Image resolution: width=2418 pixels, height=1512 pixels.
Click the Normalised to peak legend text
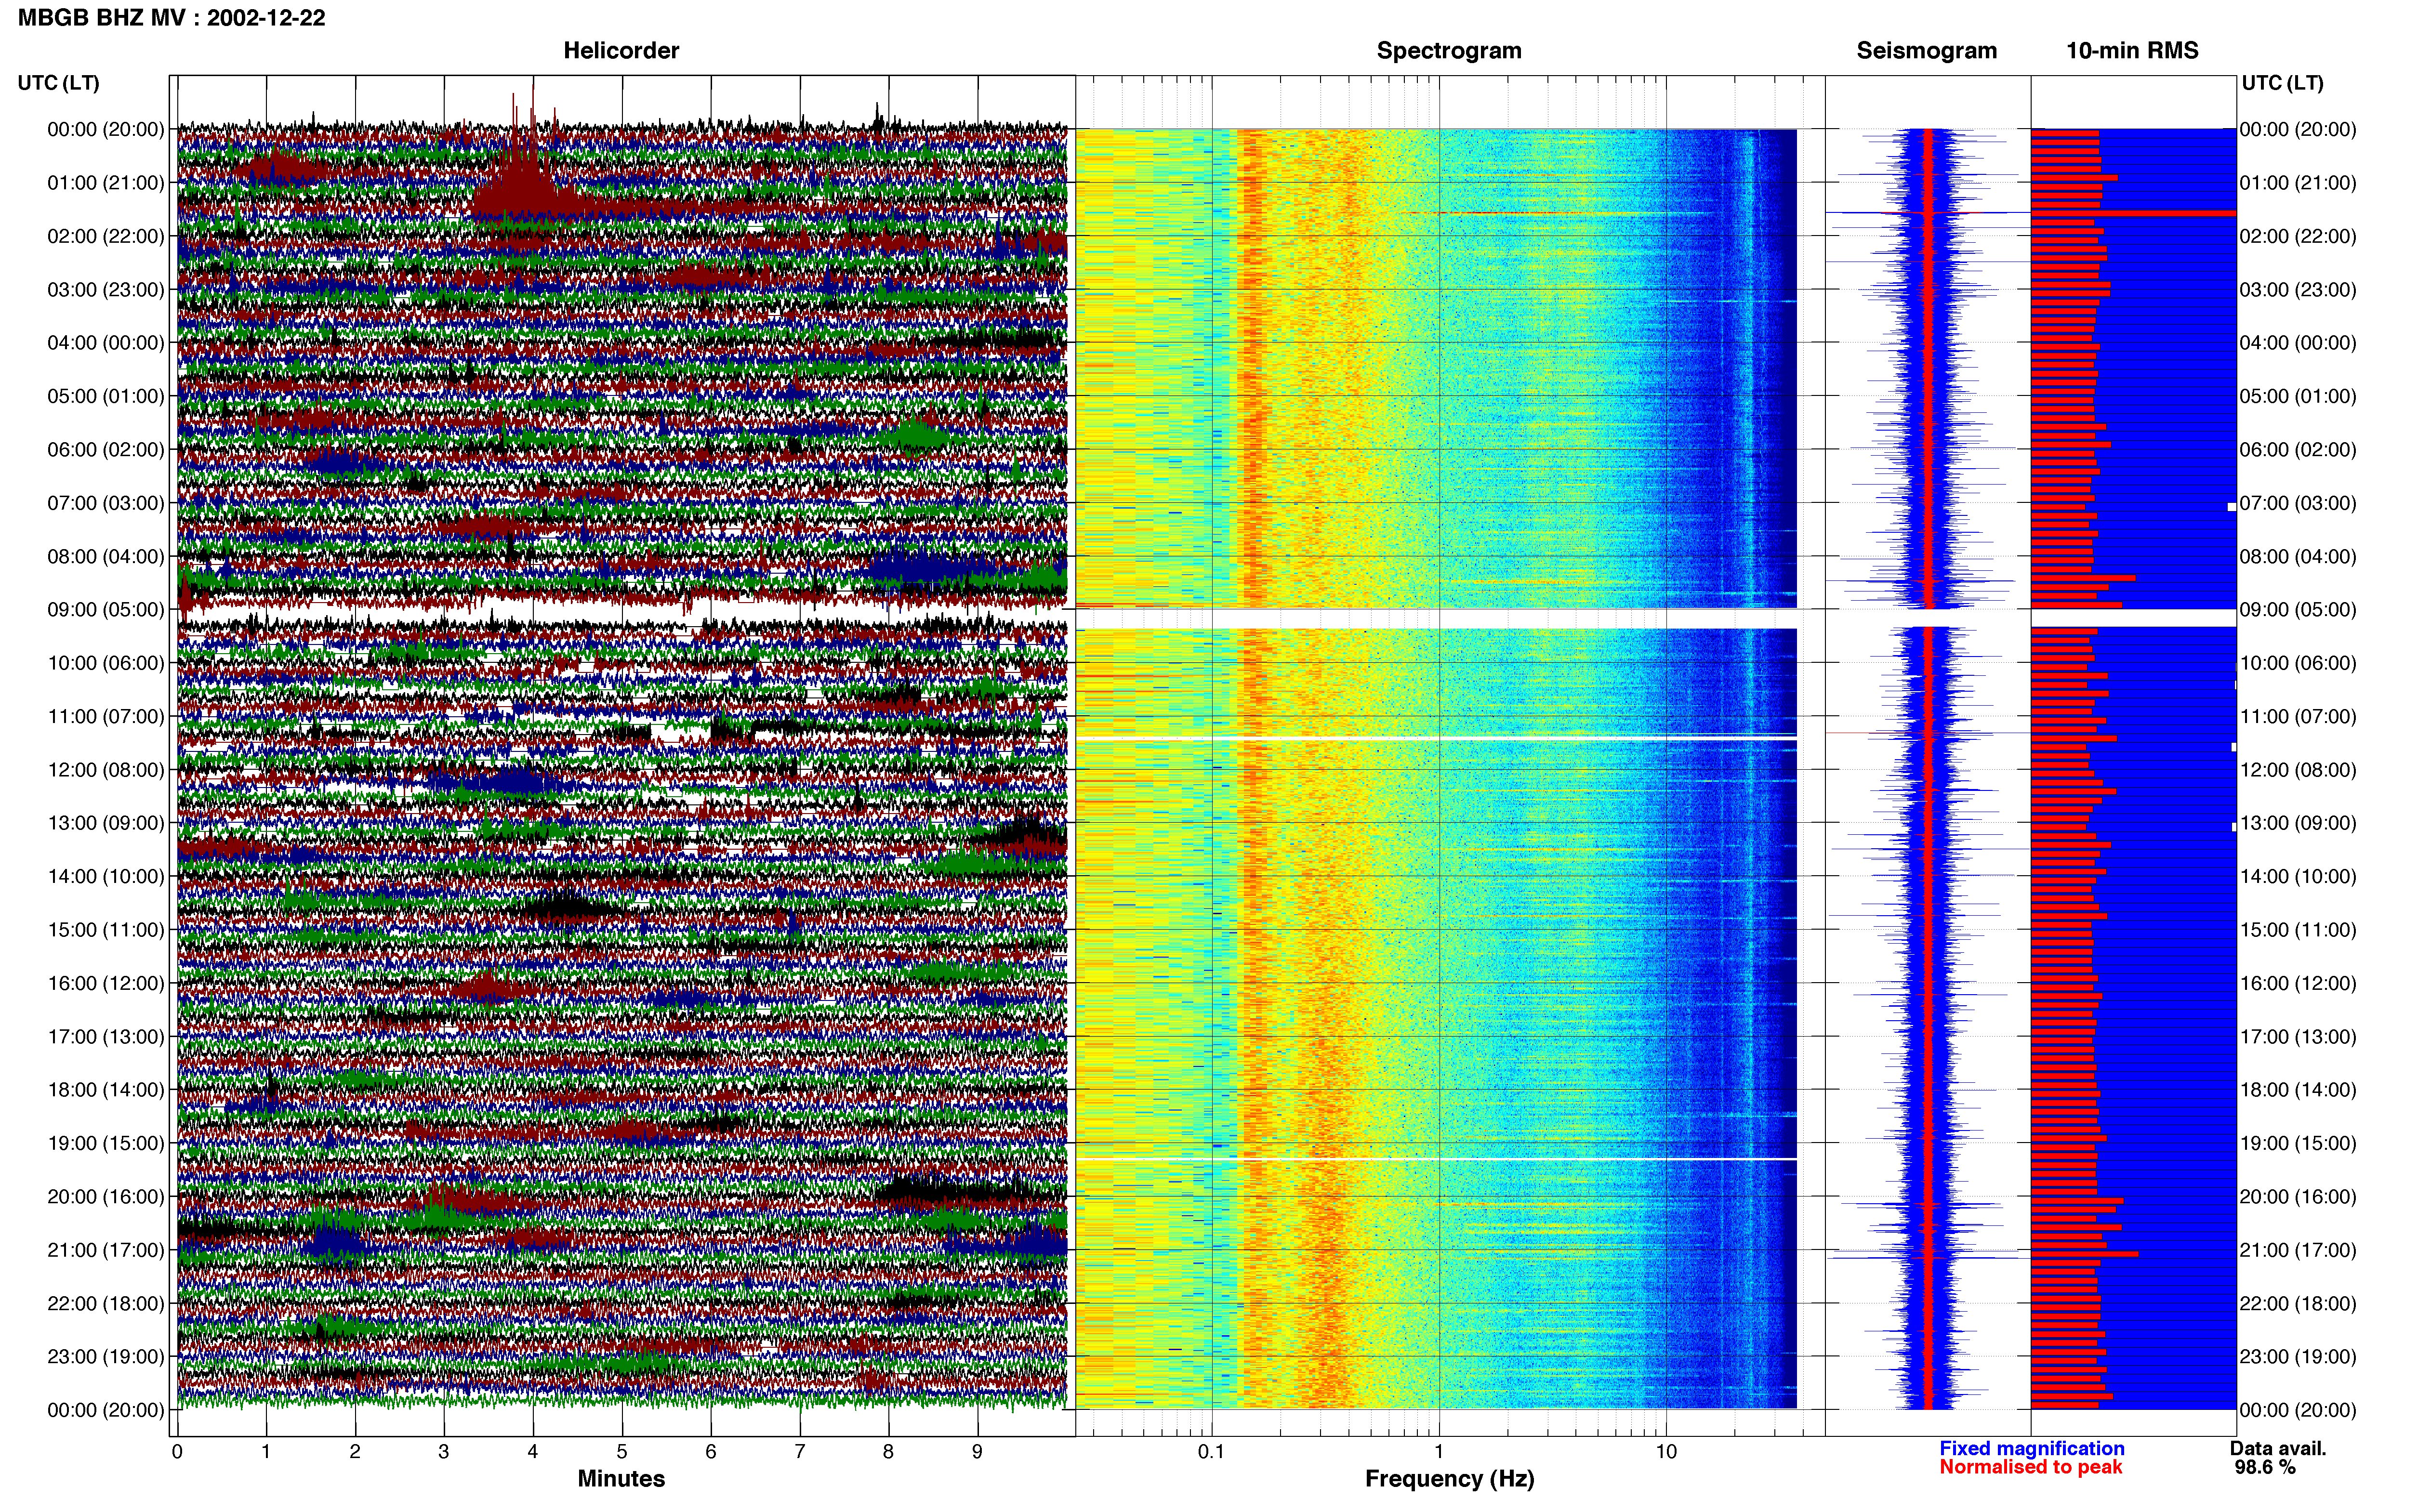2030,1467
